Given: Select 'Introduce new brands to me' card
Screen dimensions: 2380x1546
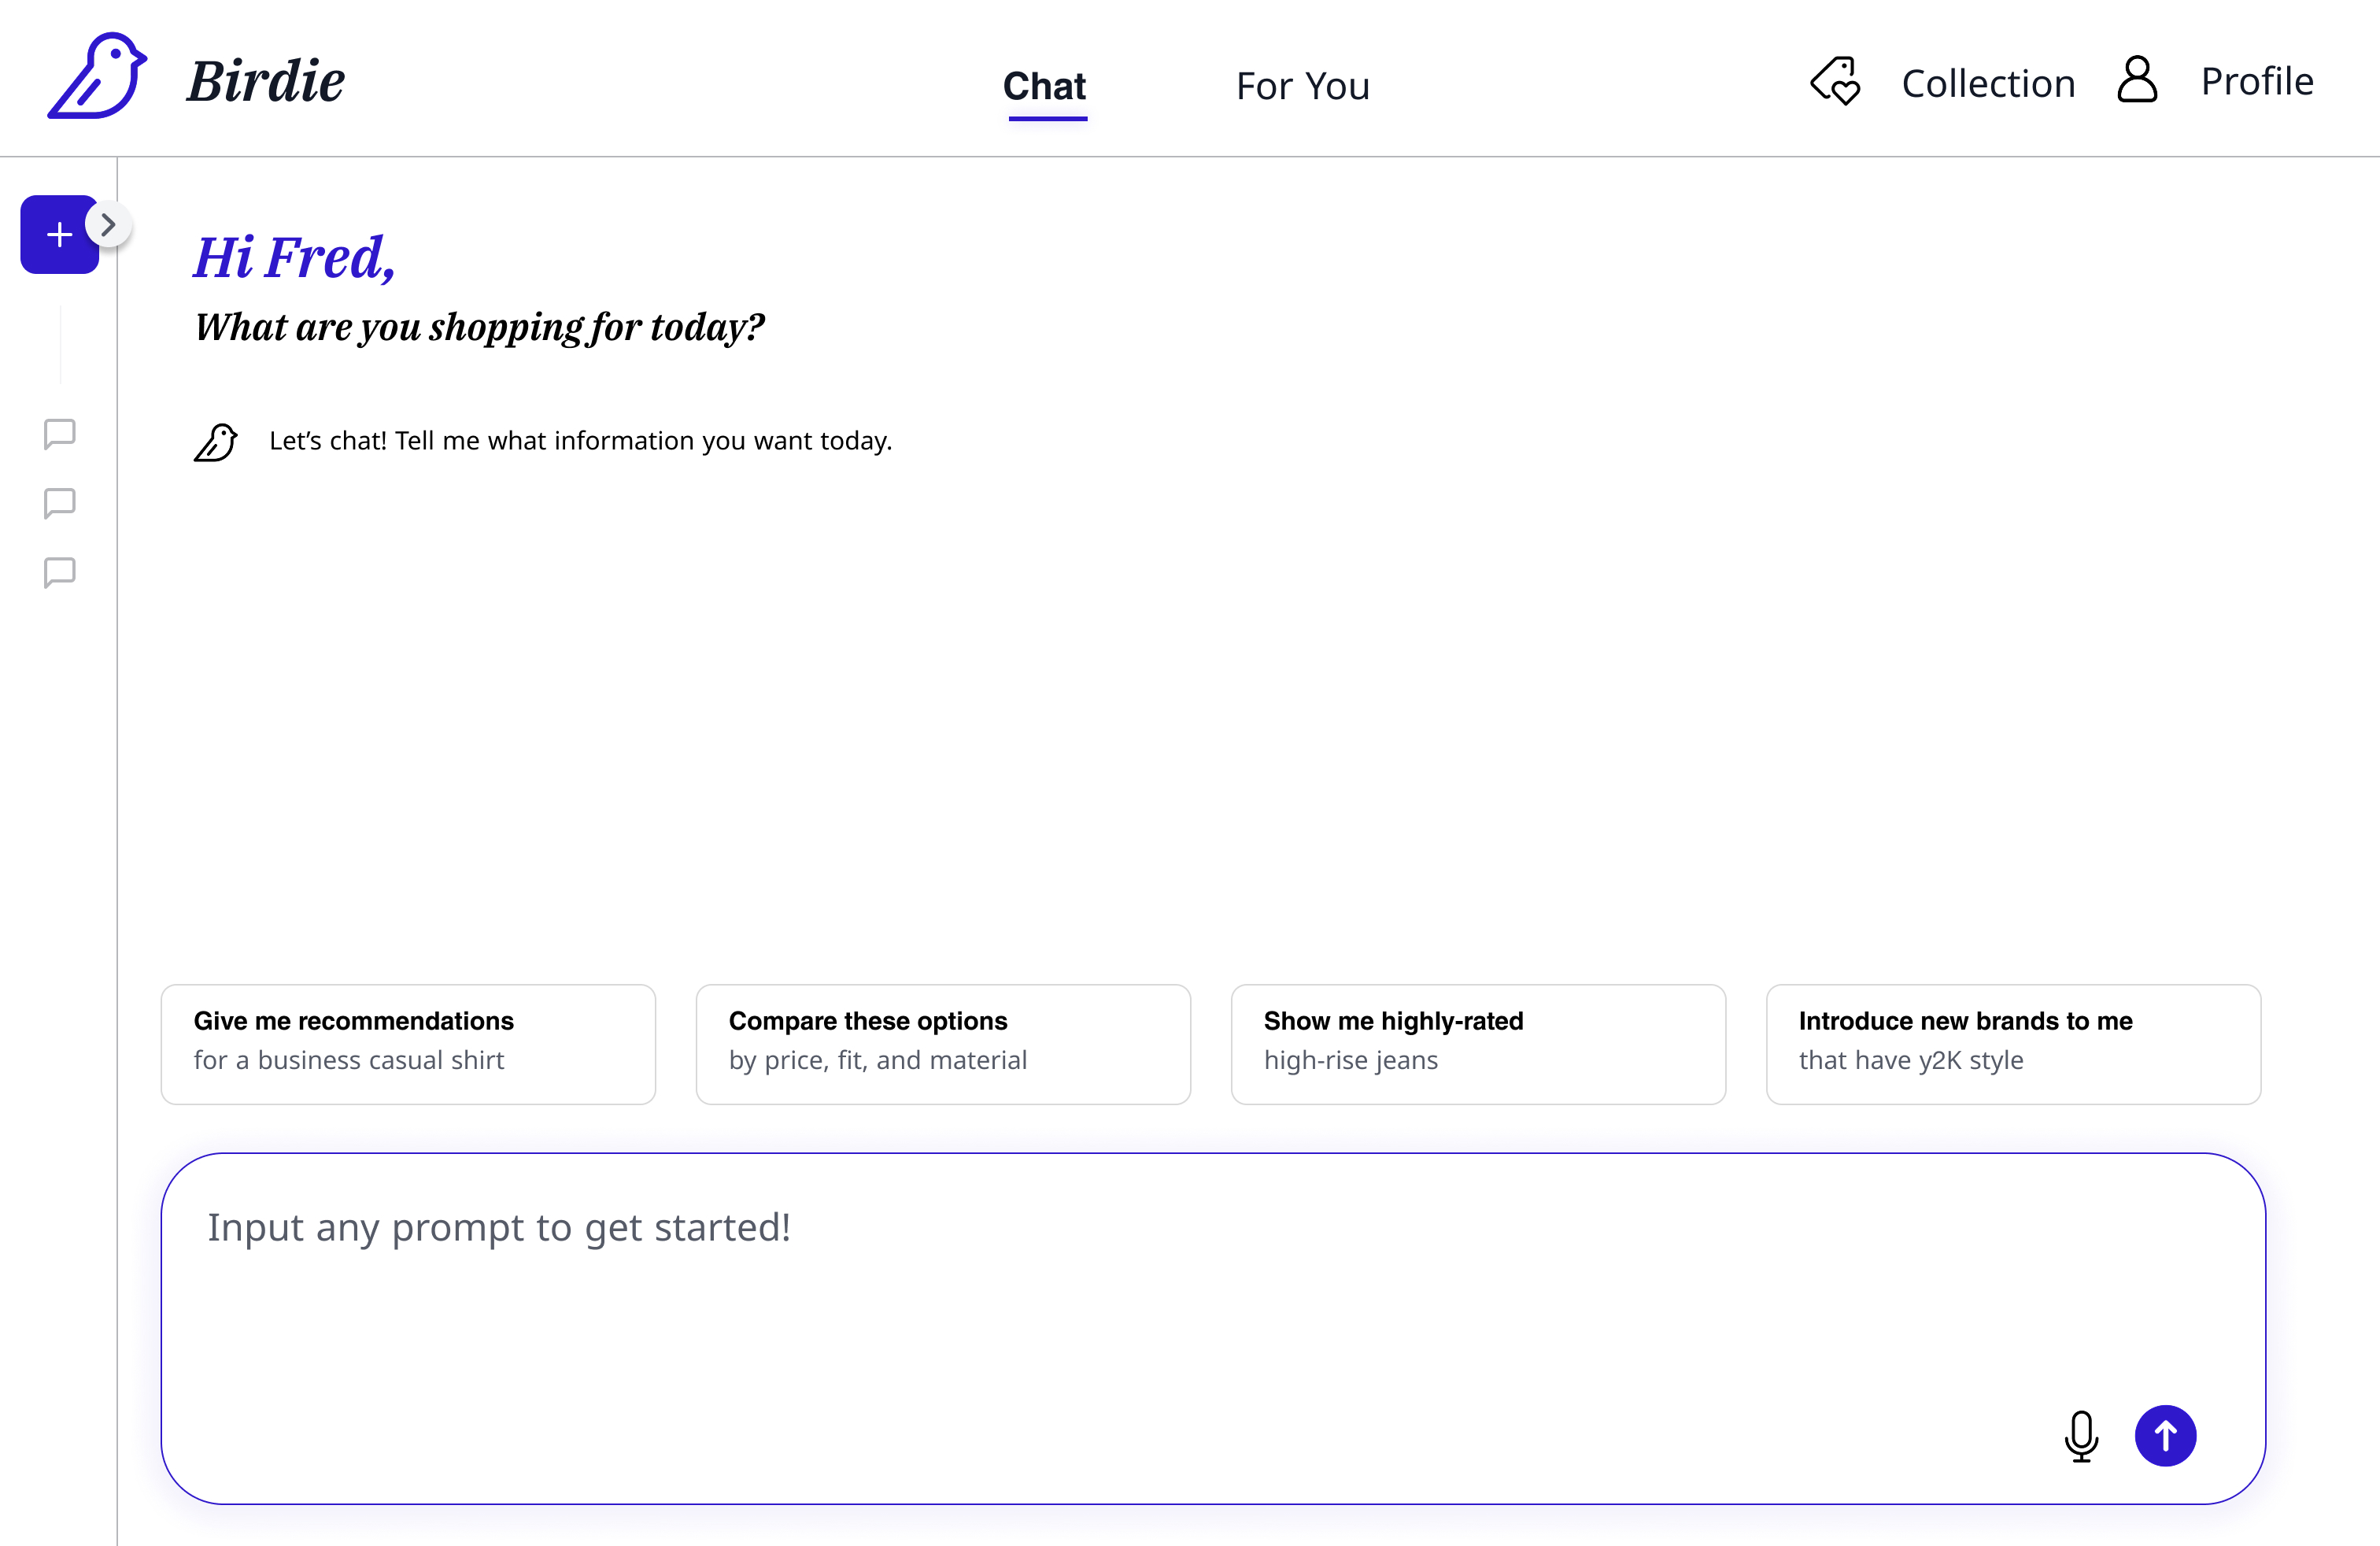Looking at the screenshot, I should [x=2013, y=1043].
